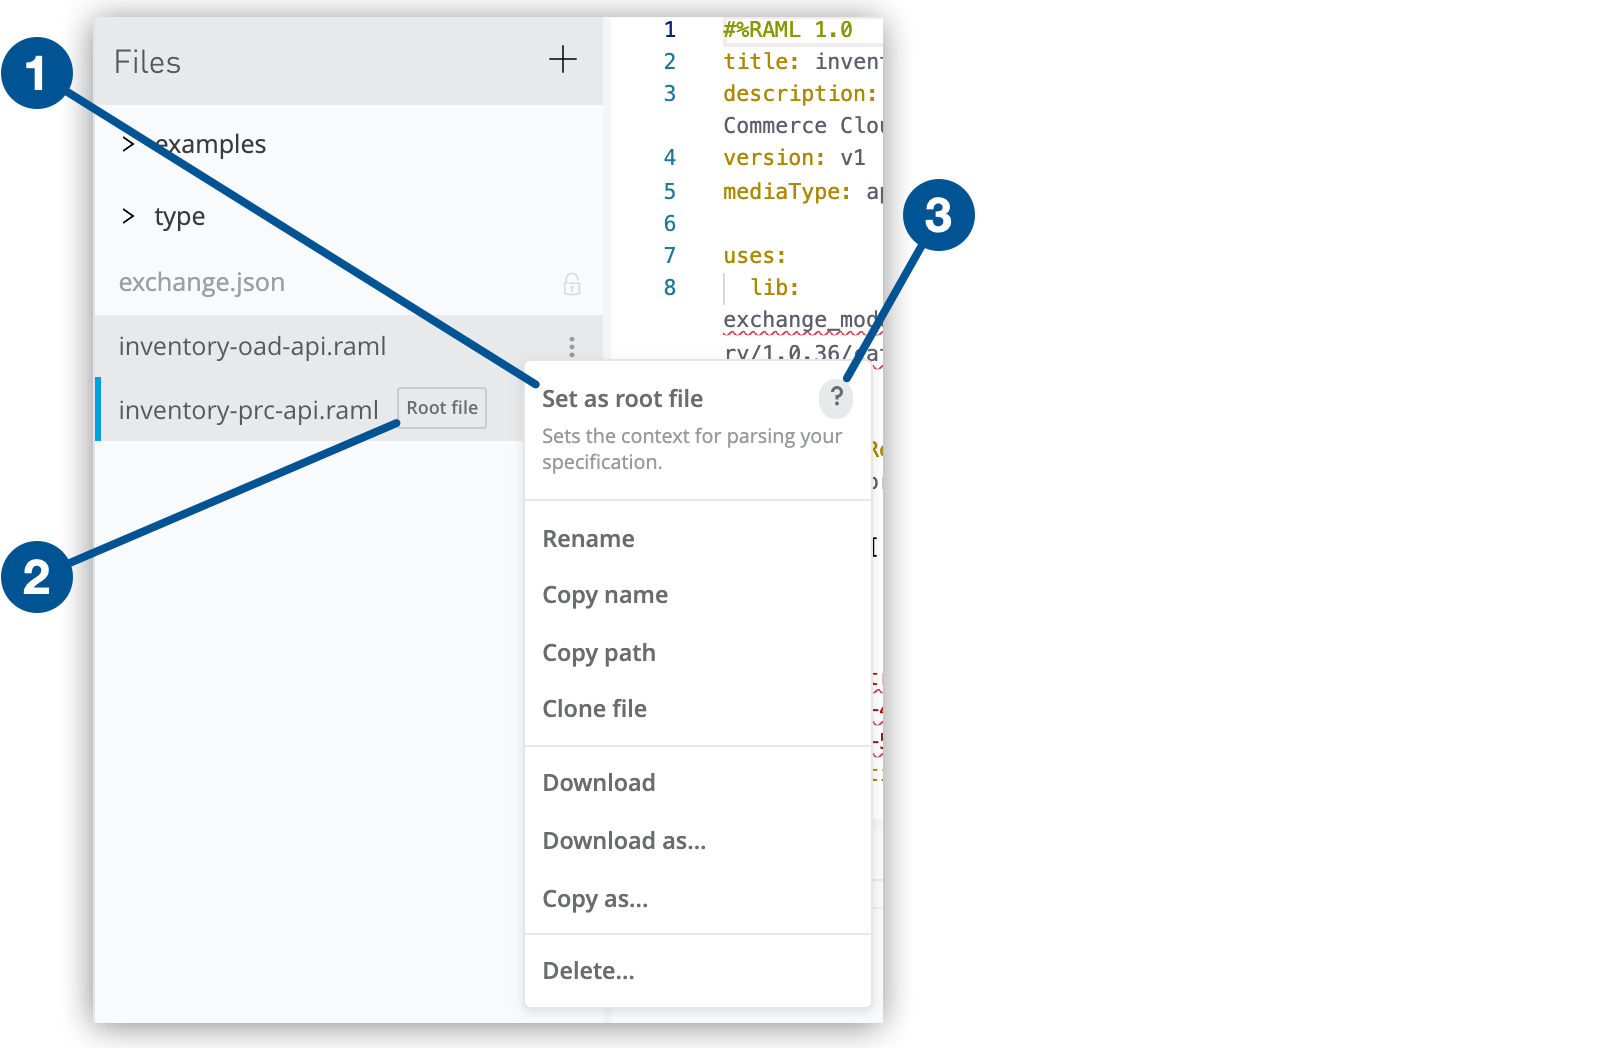Click the lock icon beside exchange.json

(x=572, y=284)
